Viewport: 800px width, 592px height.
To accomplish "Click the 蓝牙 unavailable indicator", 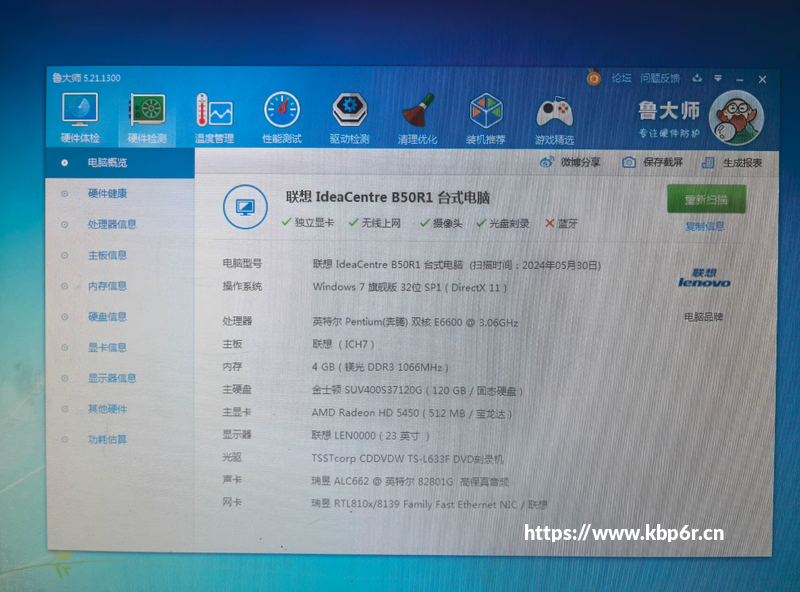I will click(x=561, y=224).
